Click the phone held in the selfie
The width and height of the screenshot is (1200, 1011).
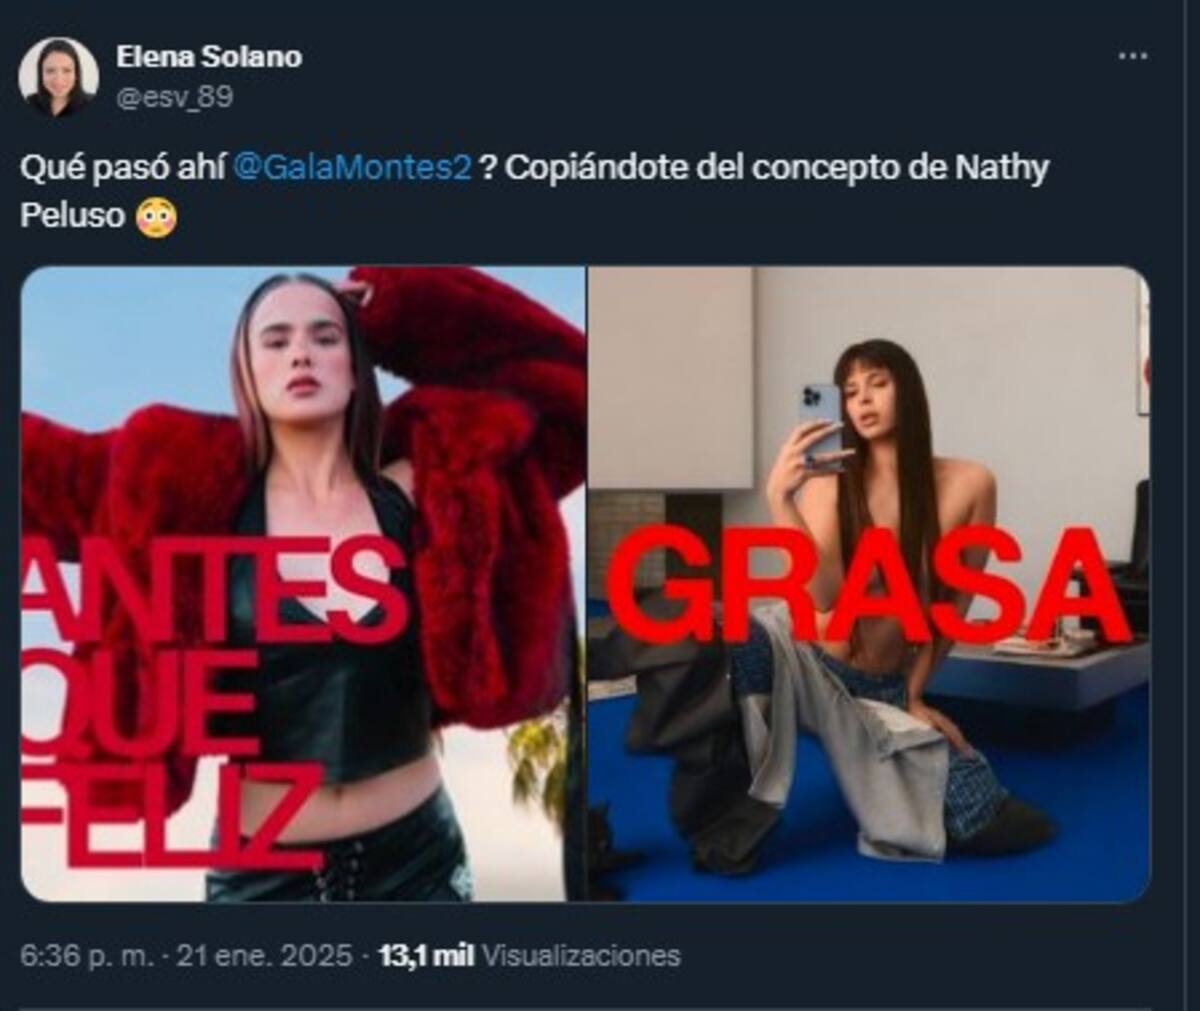coord(822,420)
